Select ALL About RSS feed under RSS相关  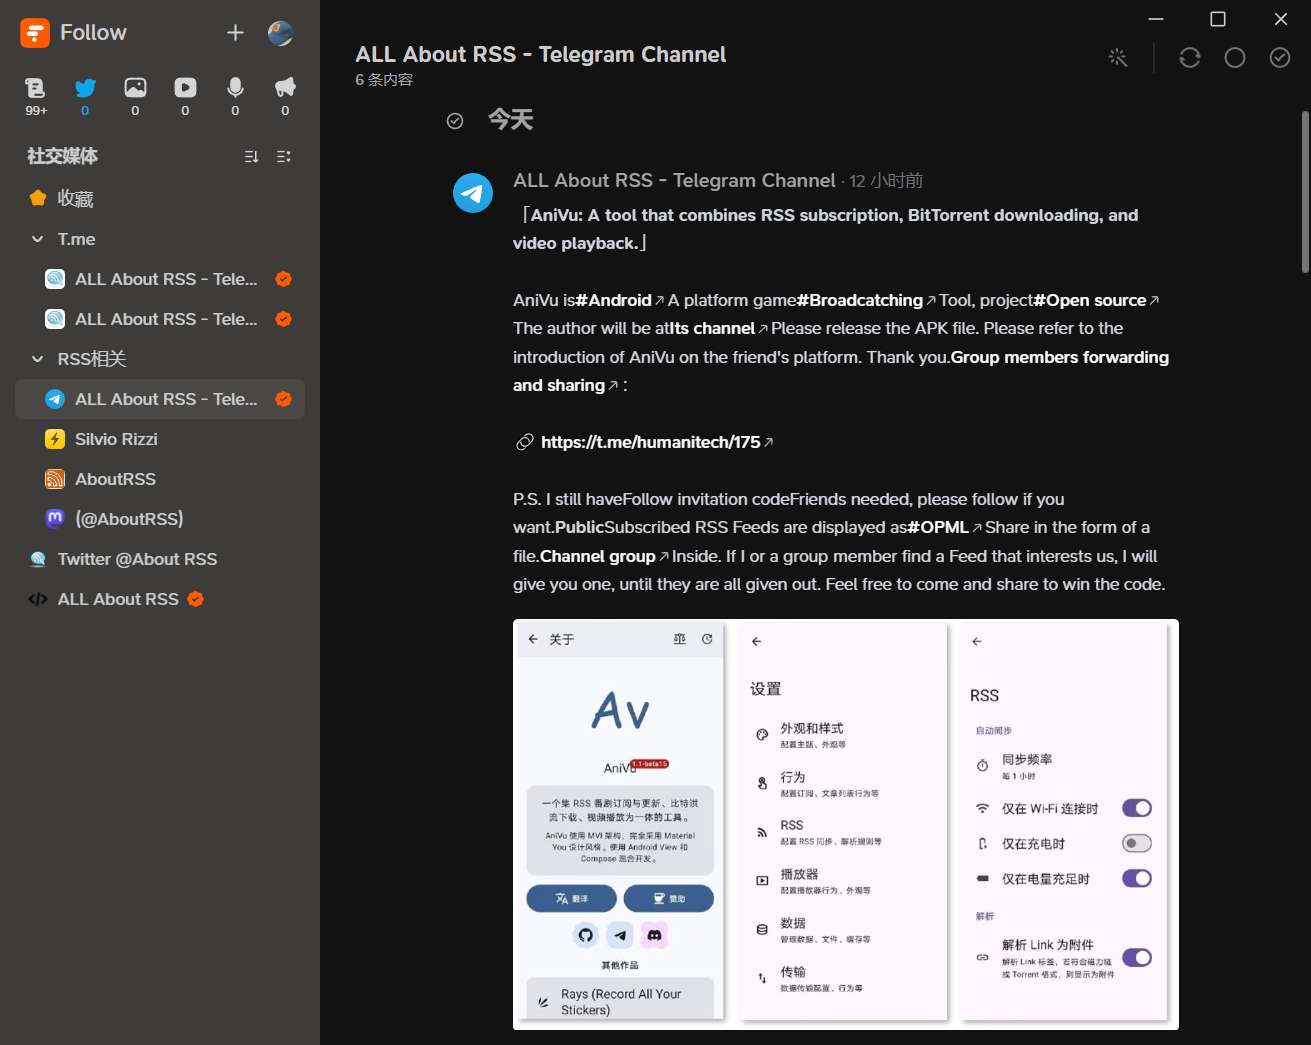click(x=160, y=399)
